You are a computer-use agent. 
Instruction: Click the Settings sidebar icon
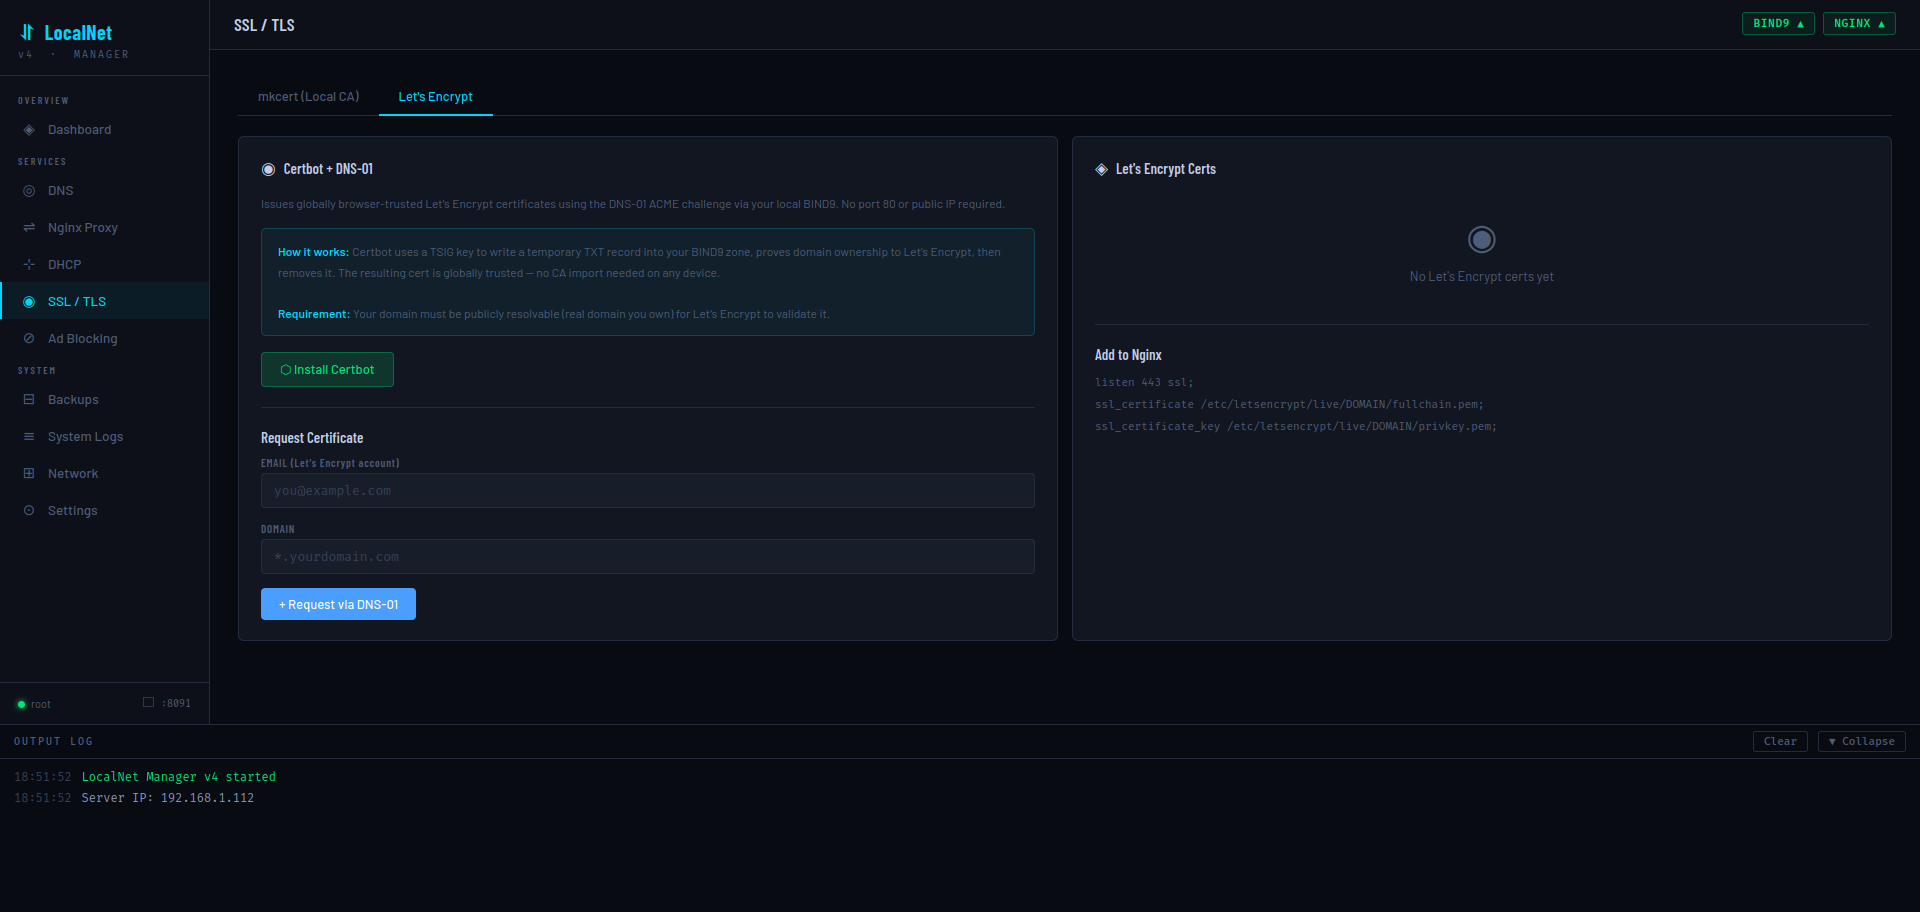[x=29, y=511]
